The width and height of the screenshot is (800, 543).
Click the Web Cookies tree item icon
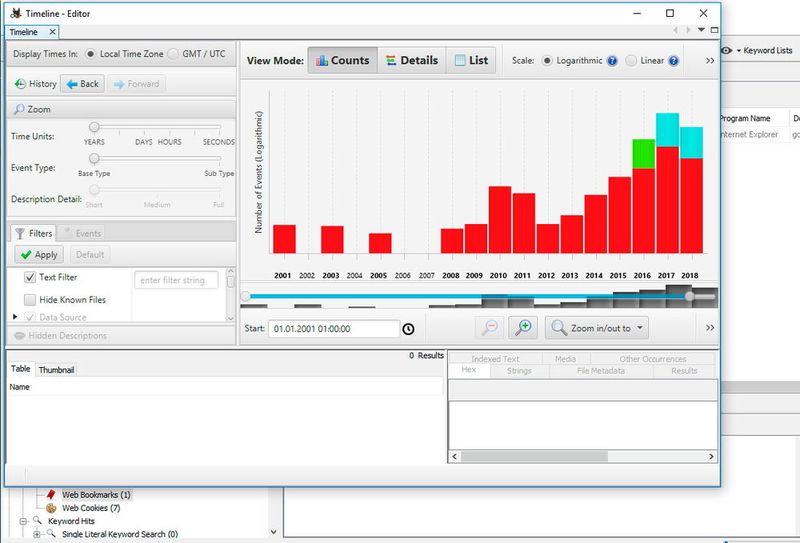tap(52, 508)
